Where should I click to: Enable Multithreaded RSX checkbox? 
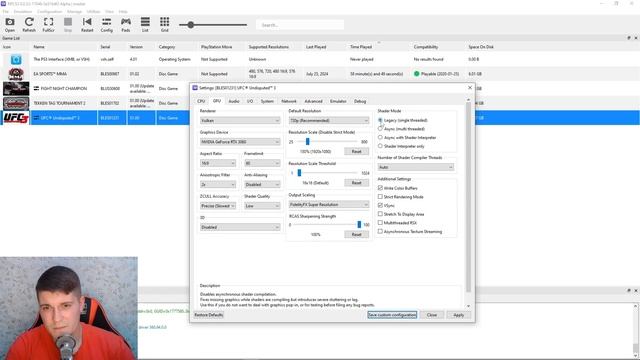click(380, 223)
